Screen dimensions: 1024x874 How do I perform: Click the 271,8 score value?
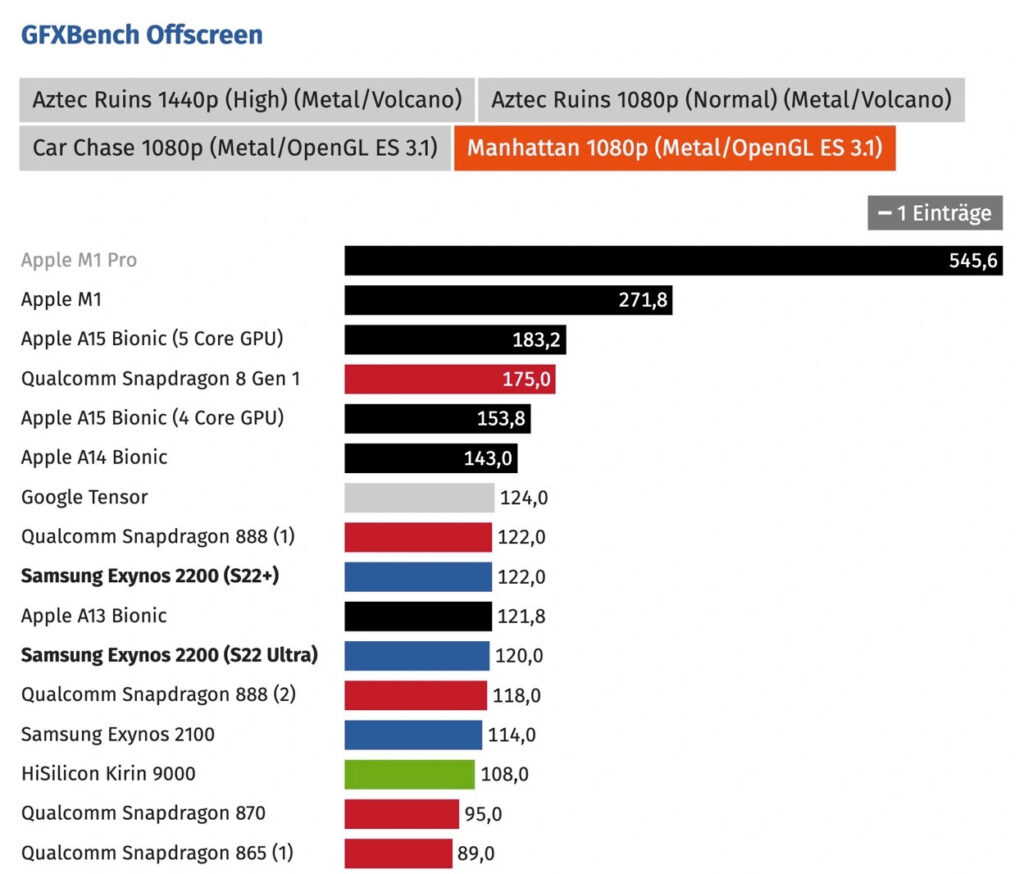(643, 300)
